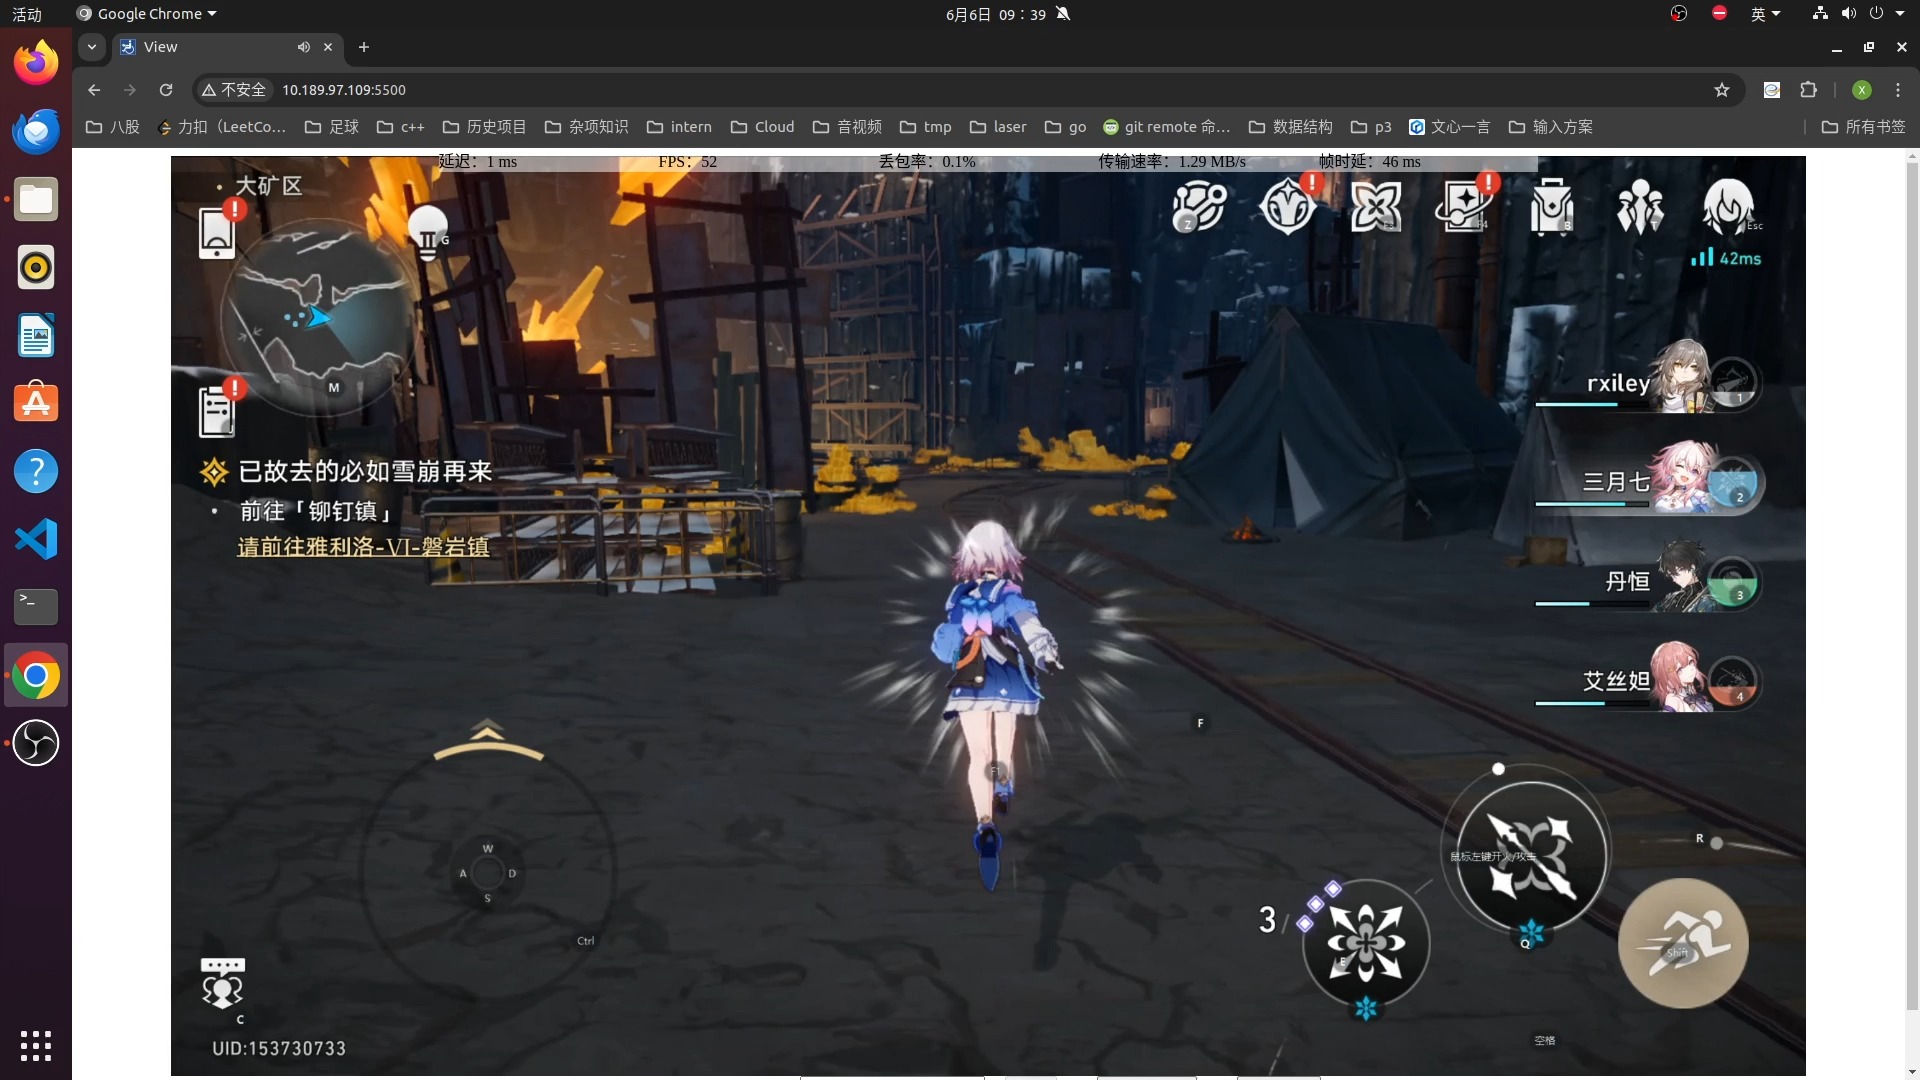Screen dimensions: 1920x1080
Task: Open the Esc profile avatar menu
Action: pos(1728,206)
